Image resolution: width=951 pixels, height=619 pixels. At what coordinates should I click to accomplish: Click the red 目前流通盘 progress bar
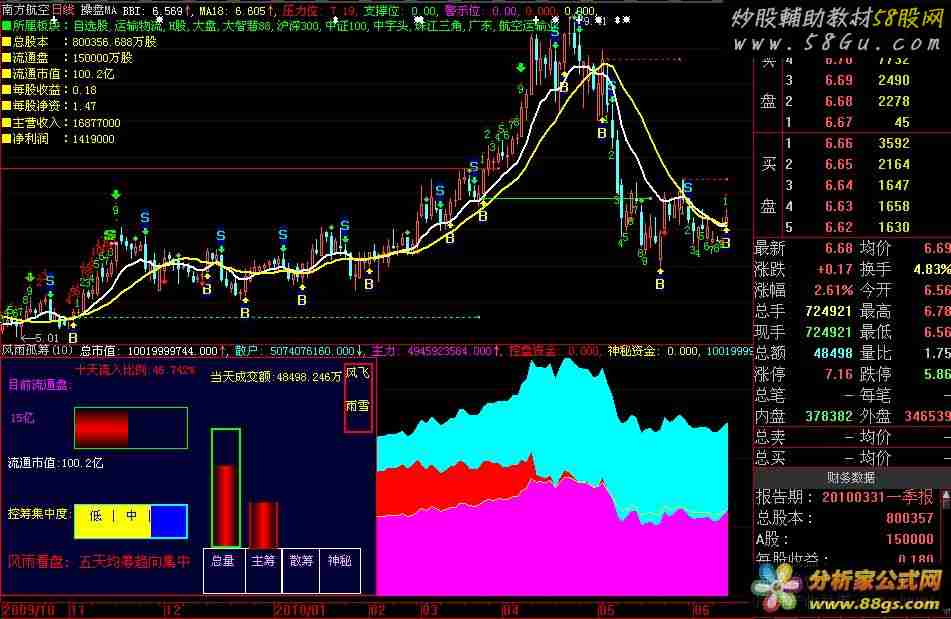point(101,428)
